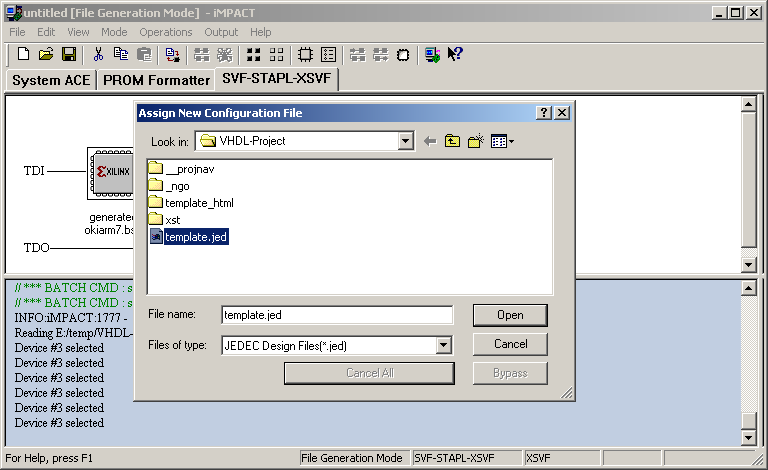Click the Open button
This screenshot has height=470, width=768.
click(510, 315)
